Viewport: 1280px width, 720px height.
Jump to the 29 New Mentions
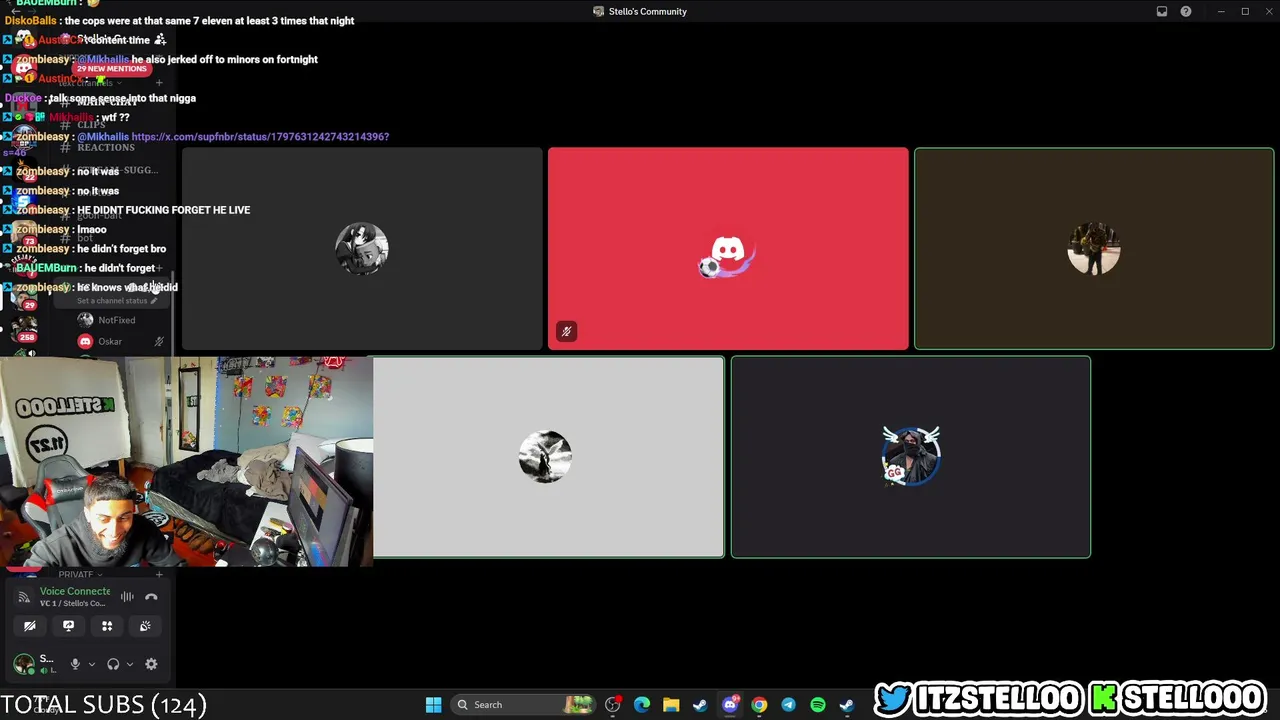tap(112, 69)
